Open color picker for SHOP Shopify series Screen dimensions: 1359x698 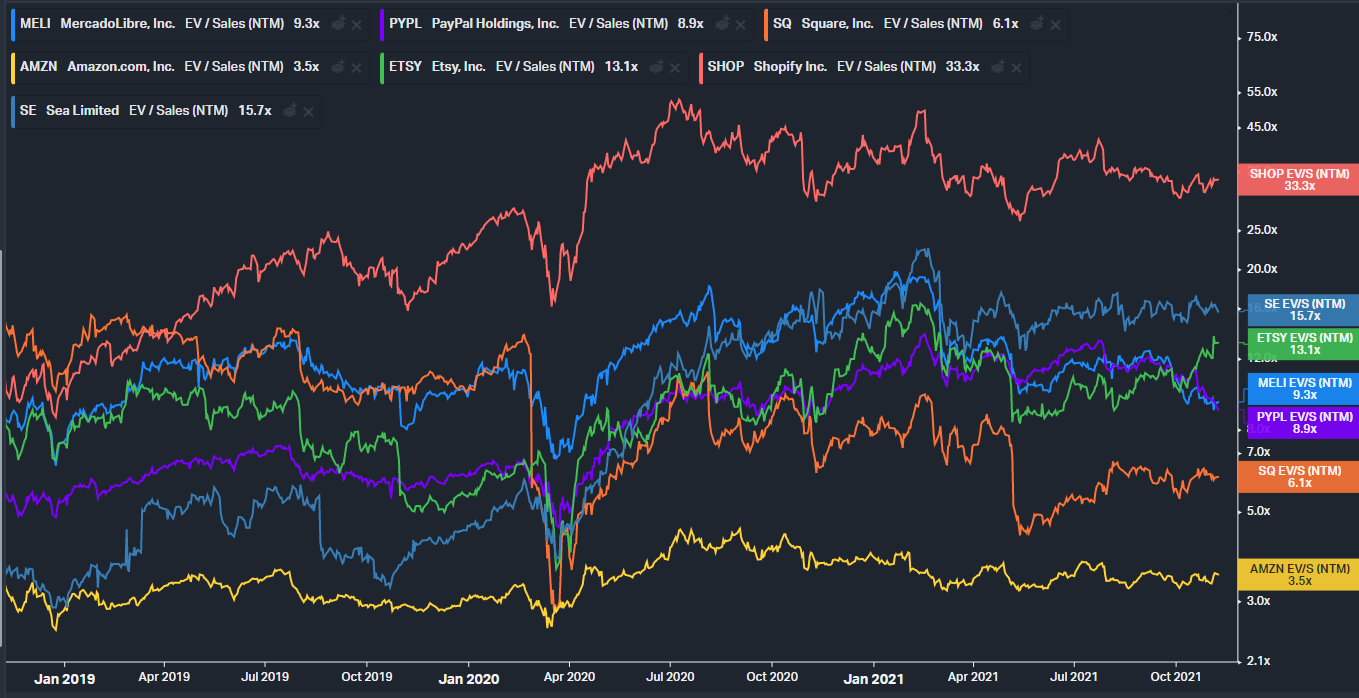[999, 67]
